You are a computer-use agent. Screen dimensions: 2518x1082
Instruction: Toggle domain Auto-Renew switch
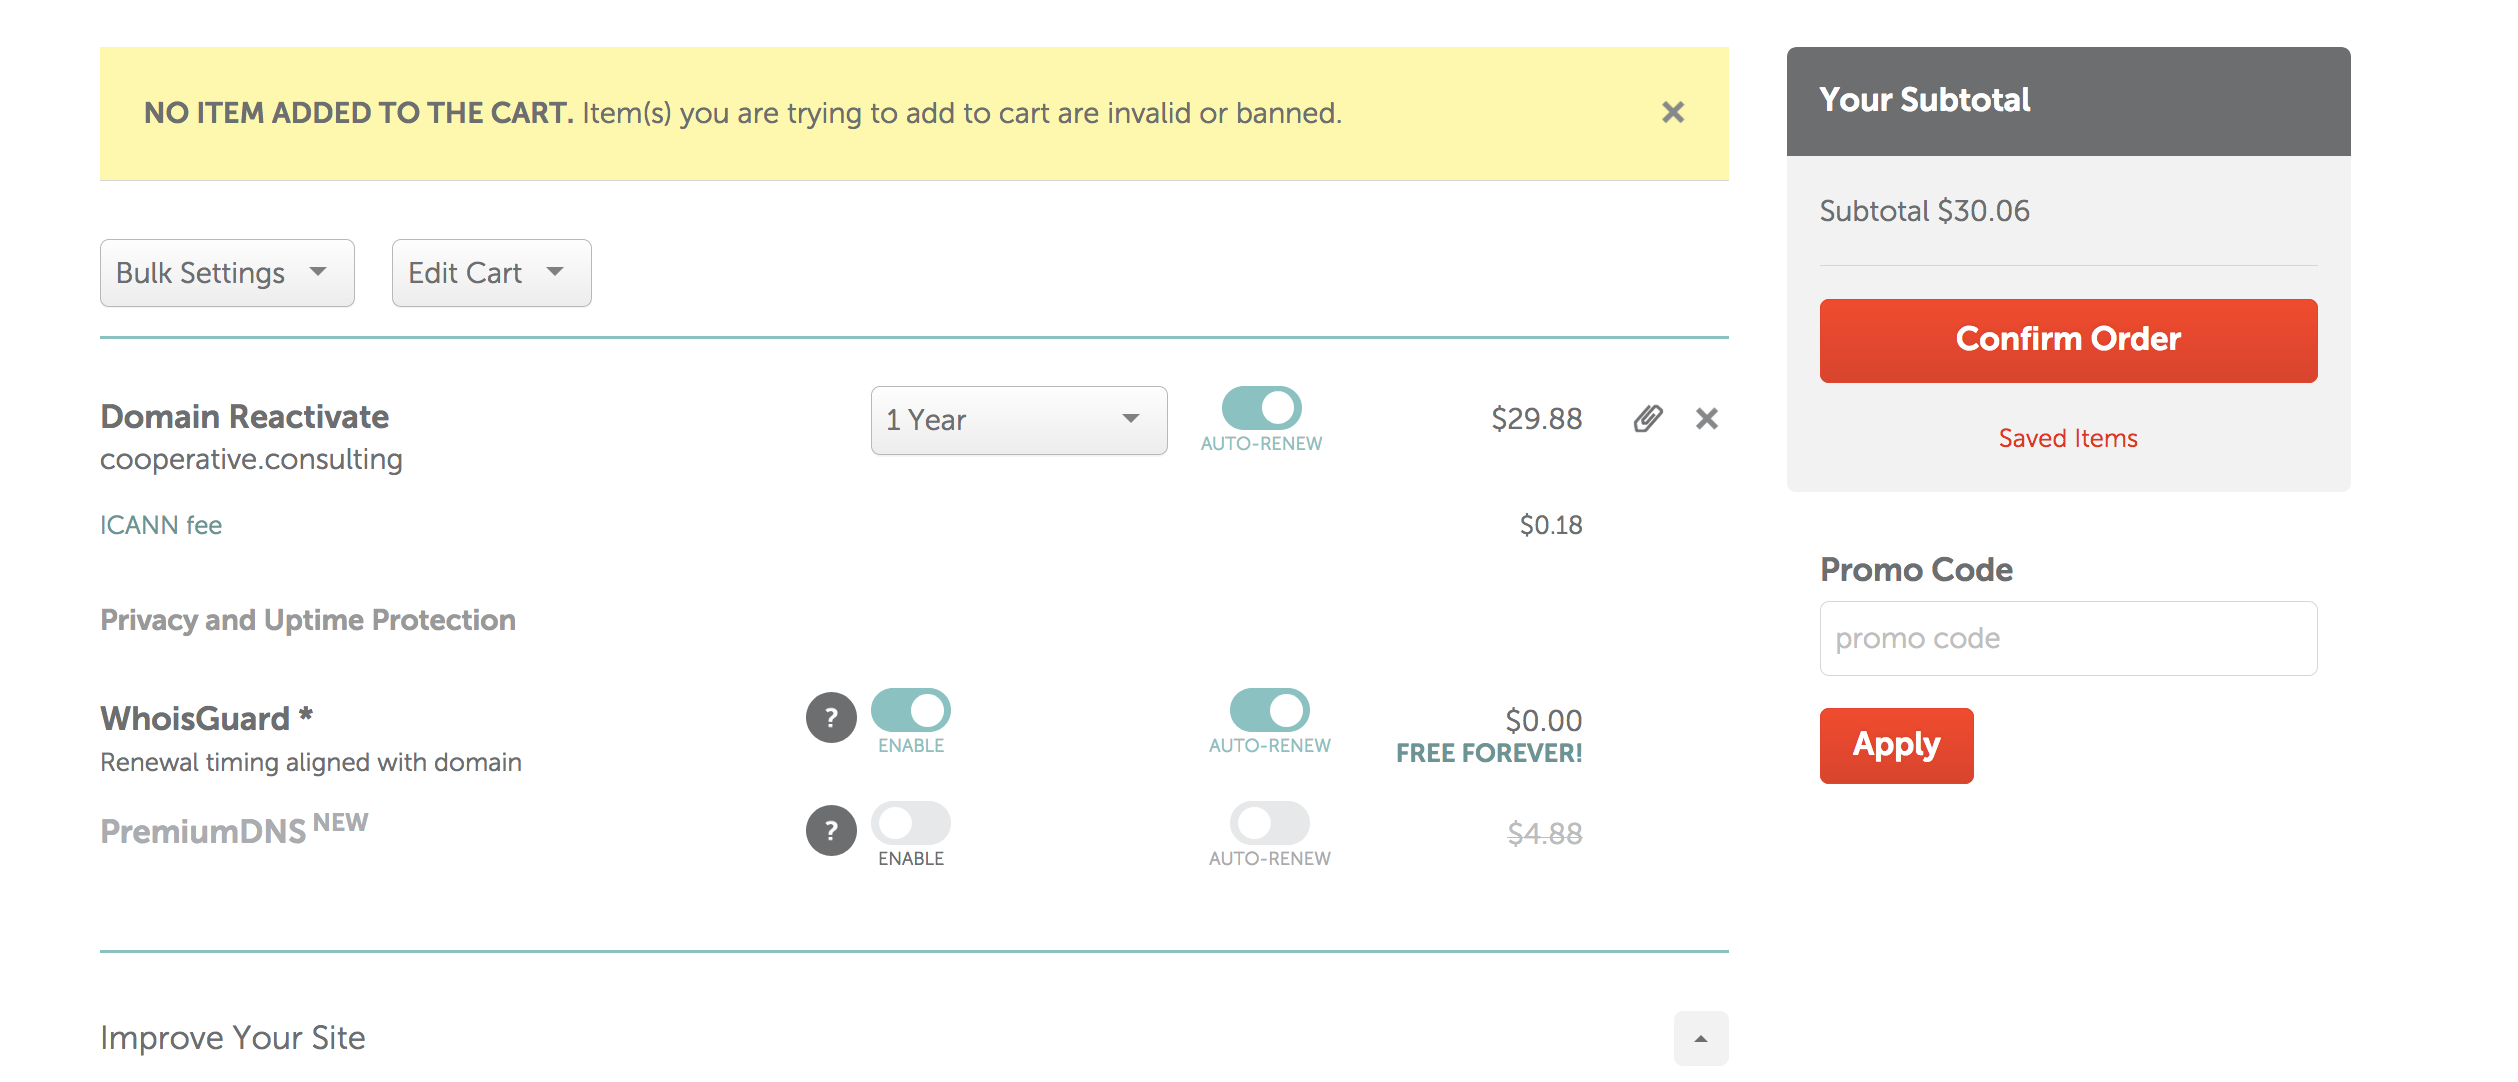tap(1261, 408)
